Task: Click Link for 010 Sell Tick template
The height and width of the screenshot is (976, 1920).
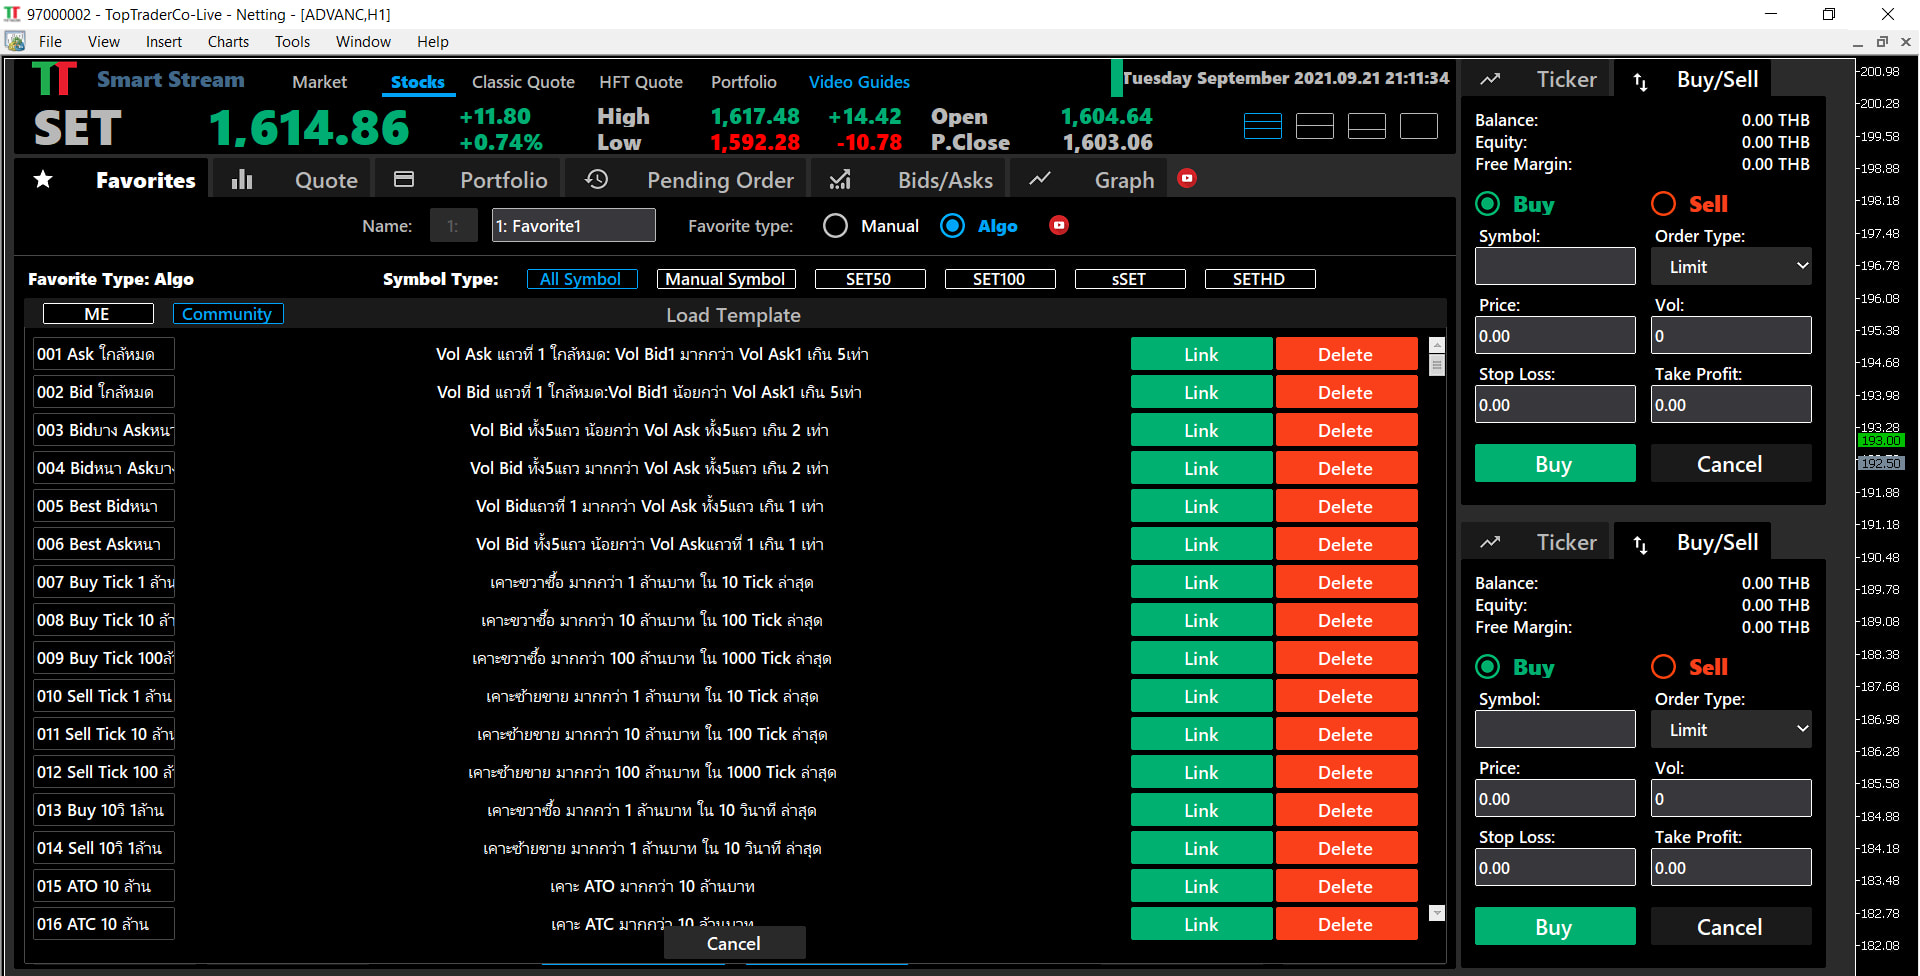Action: 1201,696
